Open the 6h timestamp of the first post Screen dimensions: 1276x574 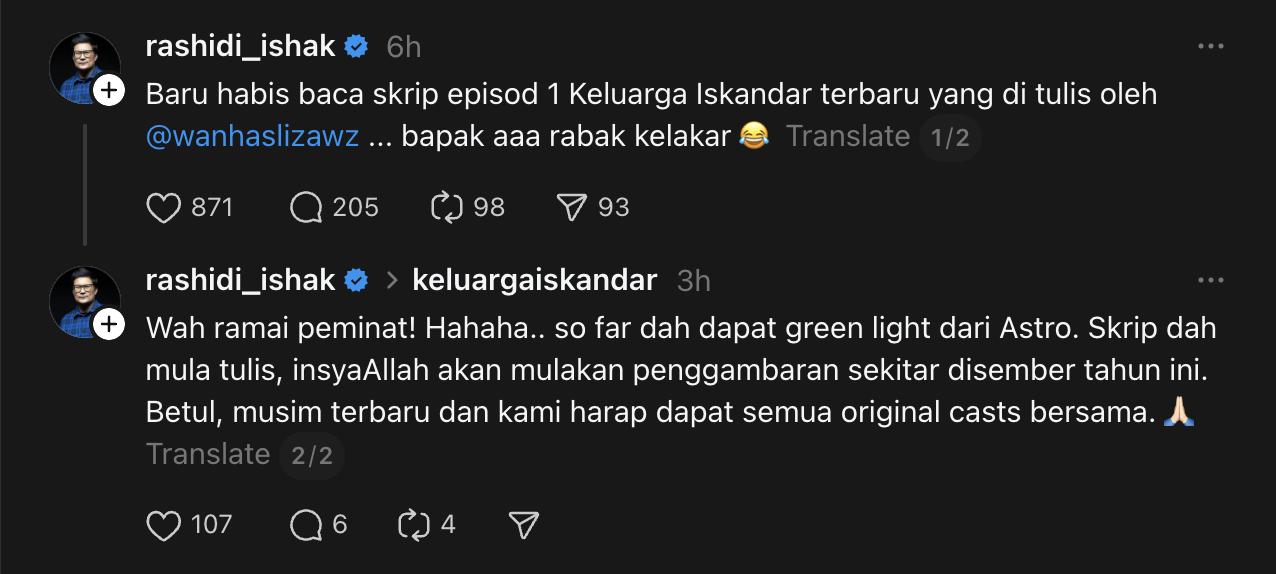(x=404, y=47)
